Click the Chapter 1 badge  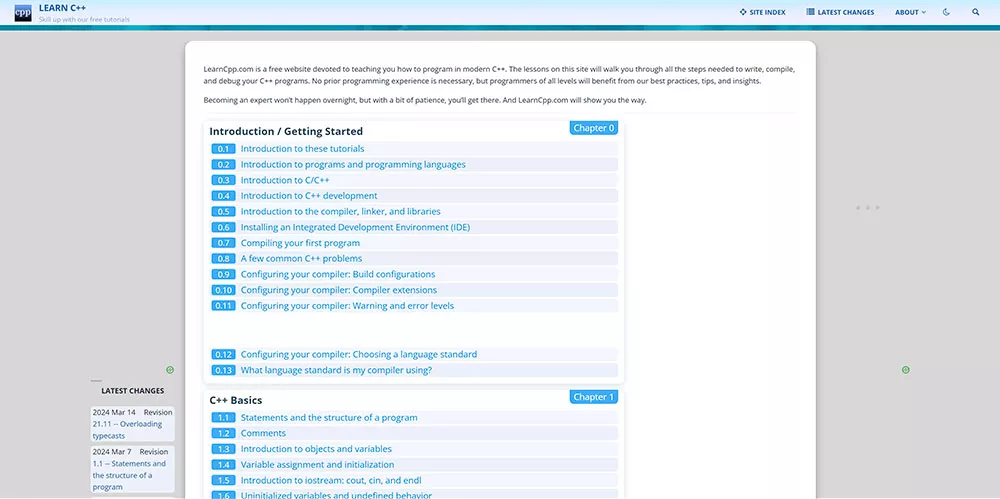tap(594, 397)
